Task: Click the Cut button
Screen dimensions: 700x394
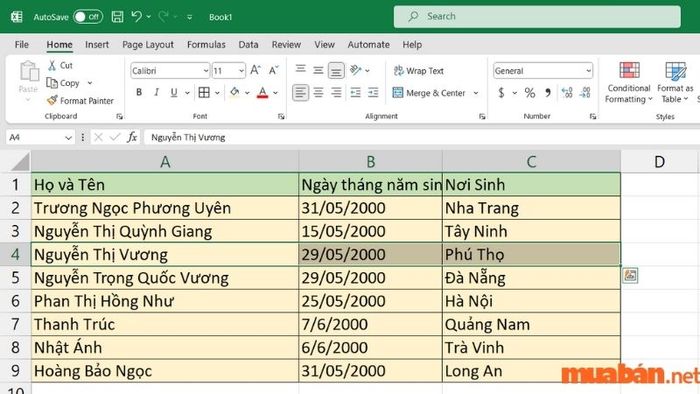Action: pos(60,65)
